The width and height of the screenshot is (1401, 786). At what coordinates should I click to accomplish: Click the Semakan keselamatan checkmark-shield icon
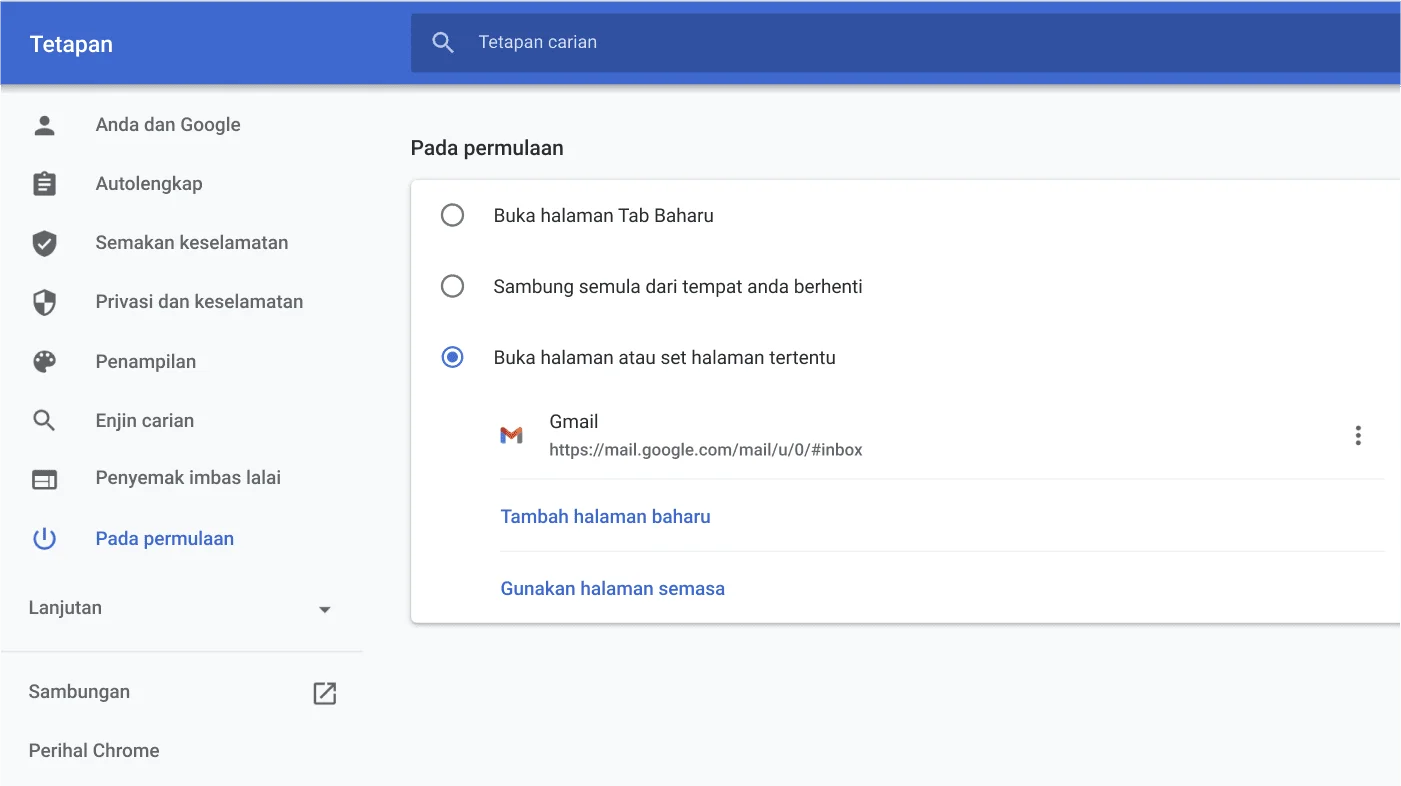(44, 242)
